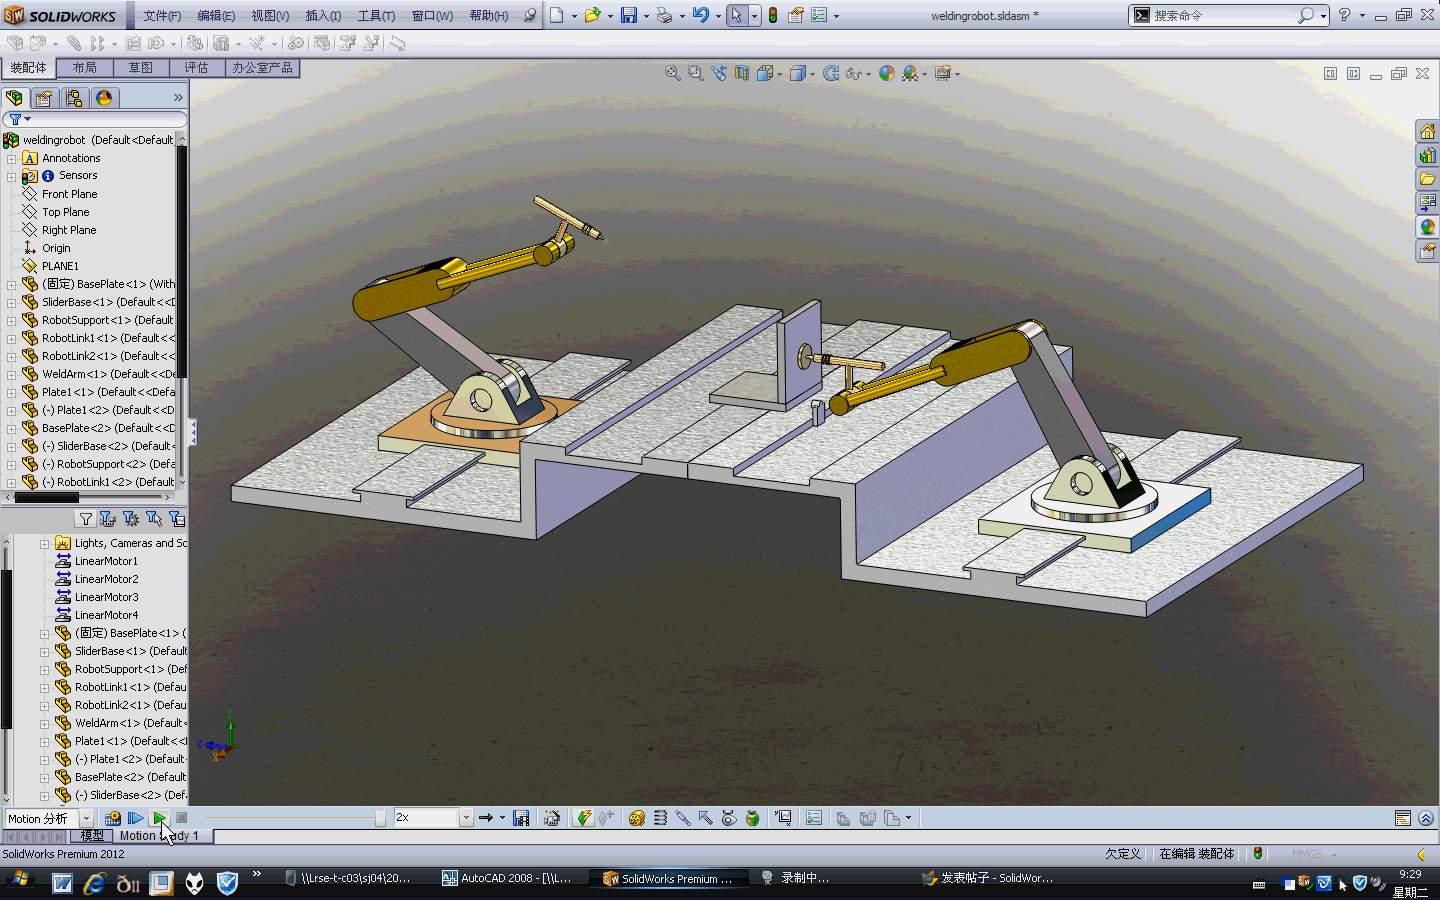Open SolidWorks Resources in the task pane

[x=1427, y=131]
